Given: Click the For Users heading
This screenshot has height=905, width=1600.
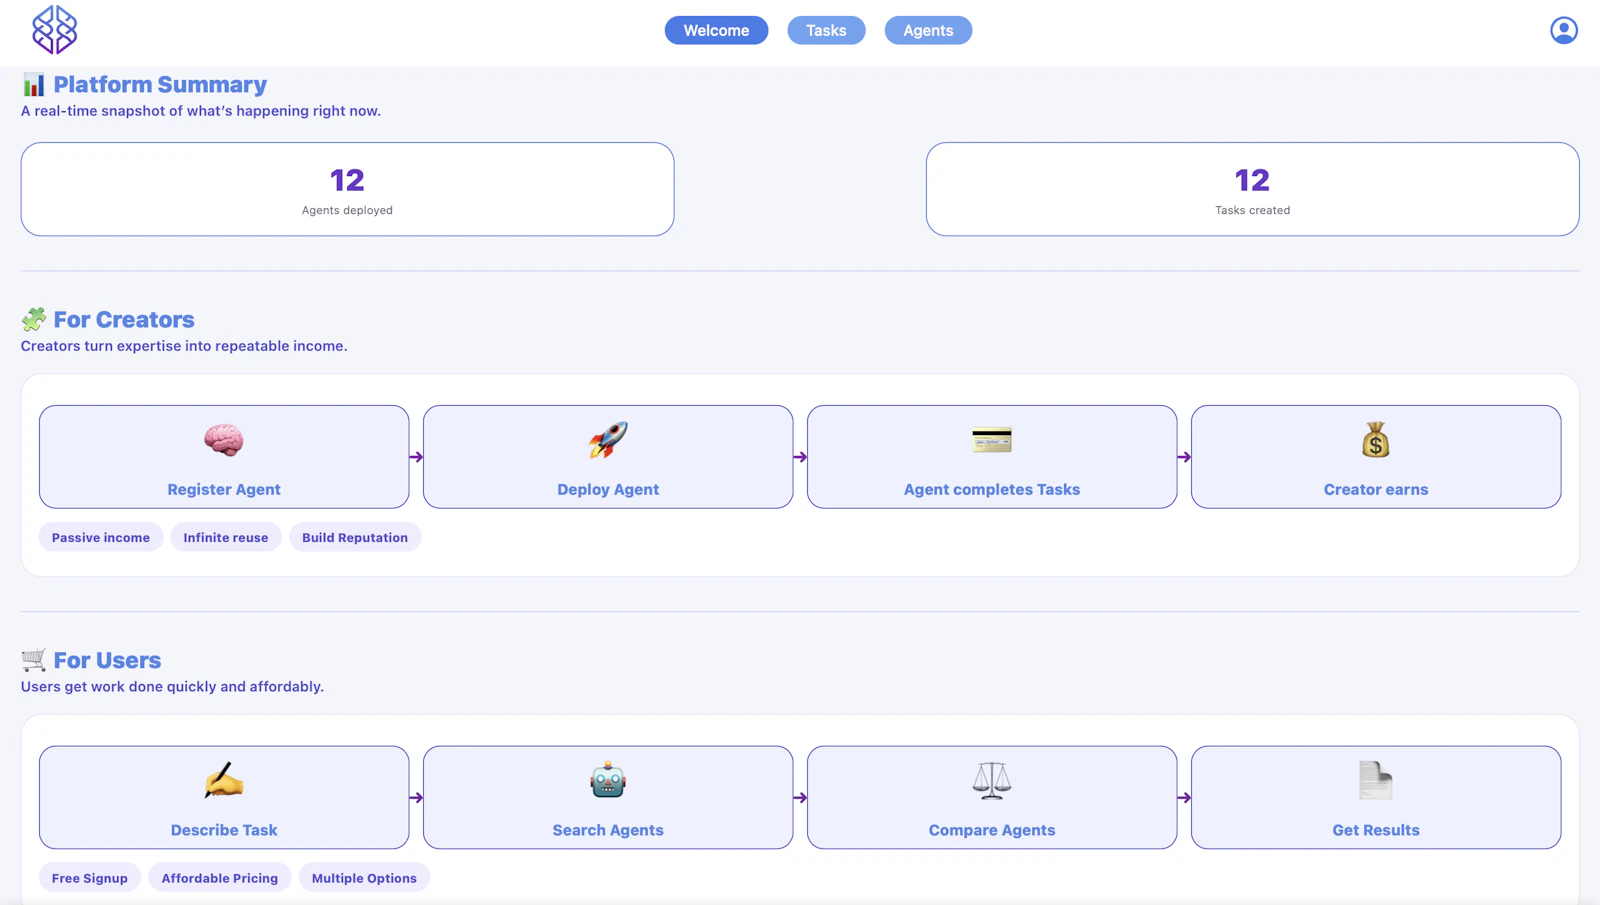Looking at the screenshot, I should (107, 660).
